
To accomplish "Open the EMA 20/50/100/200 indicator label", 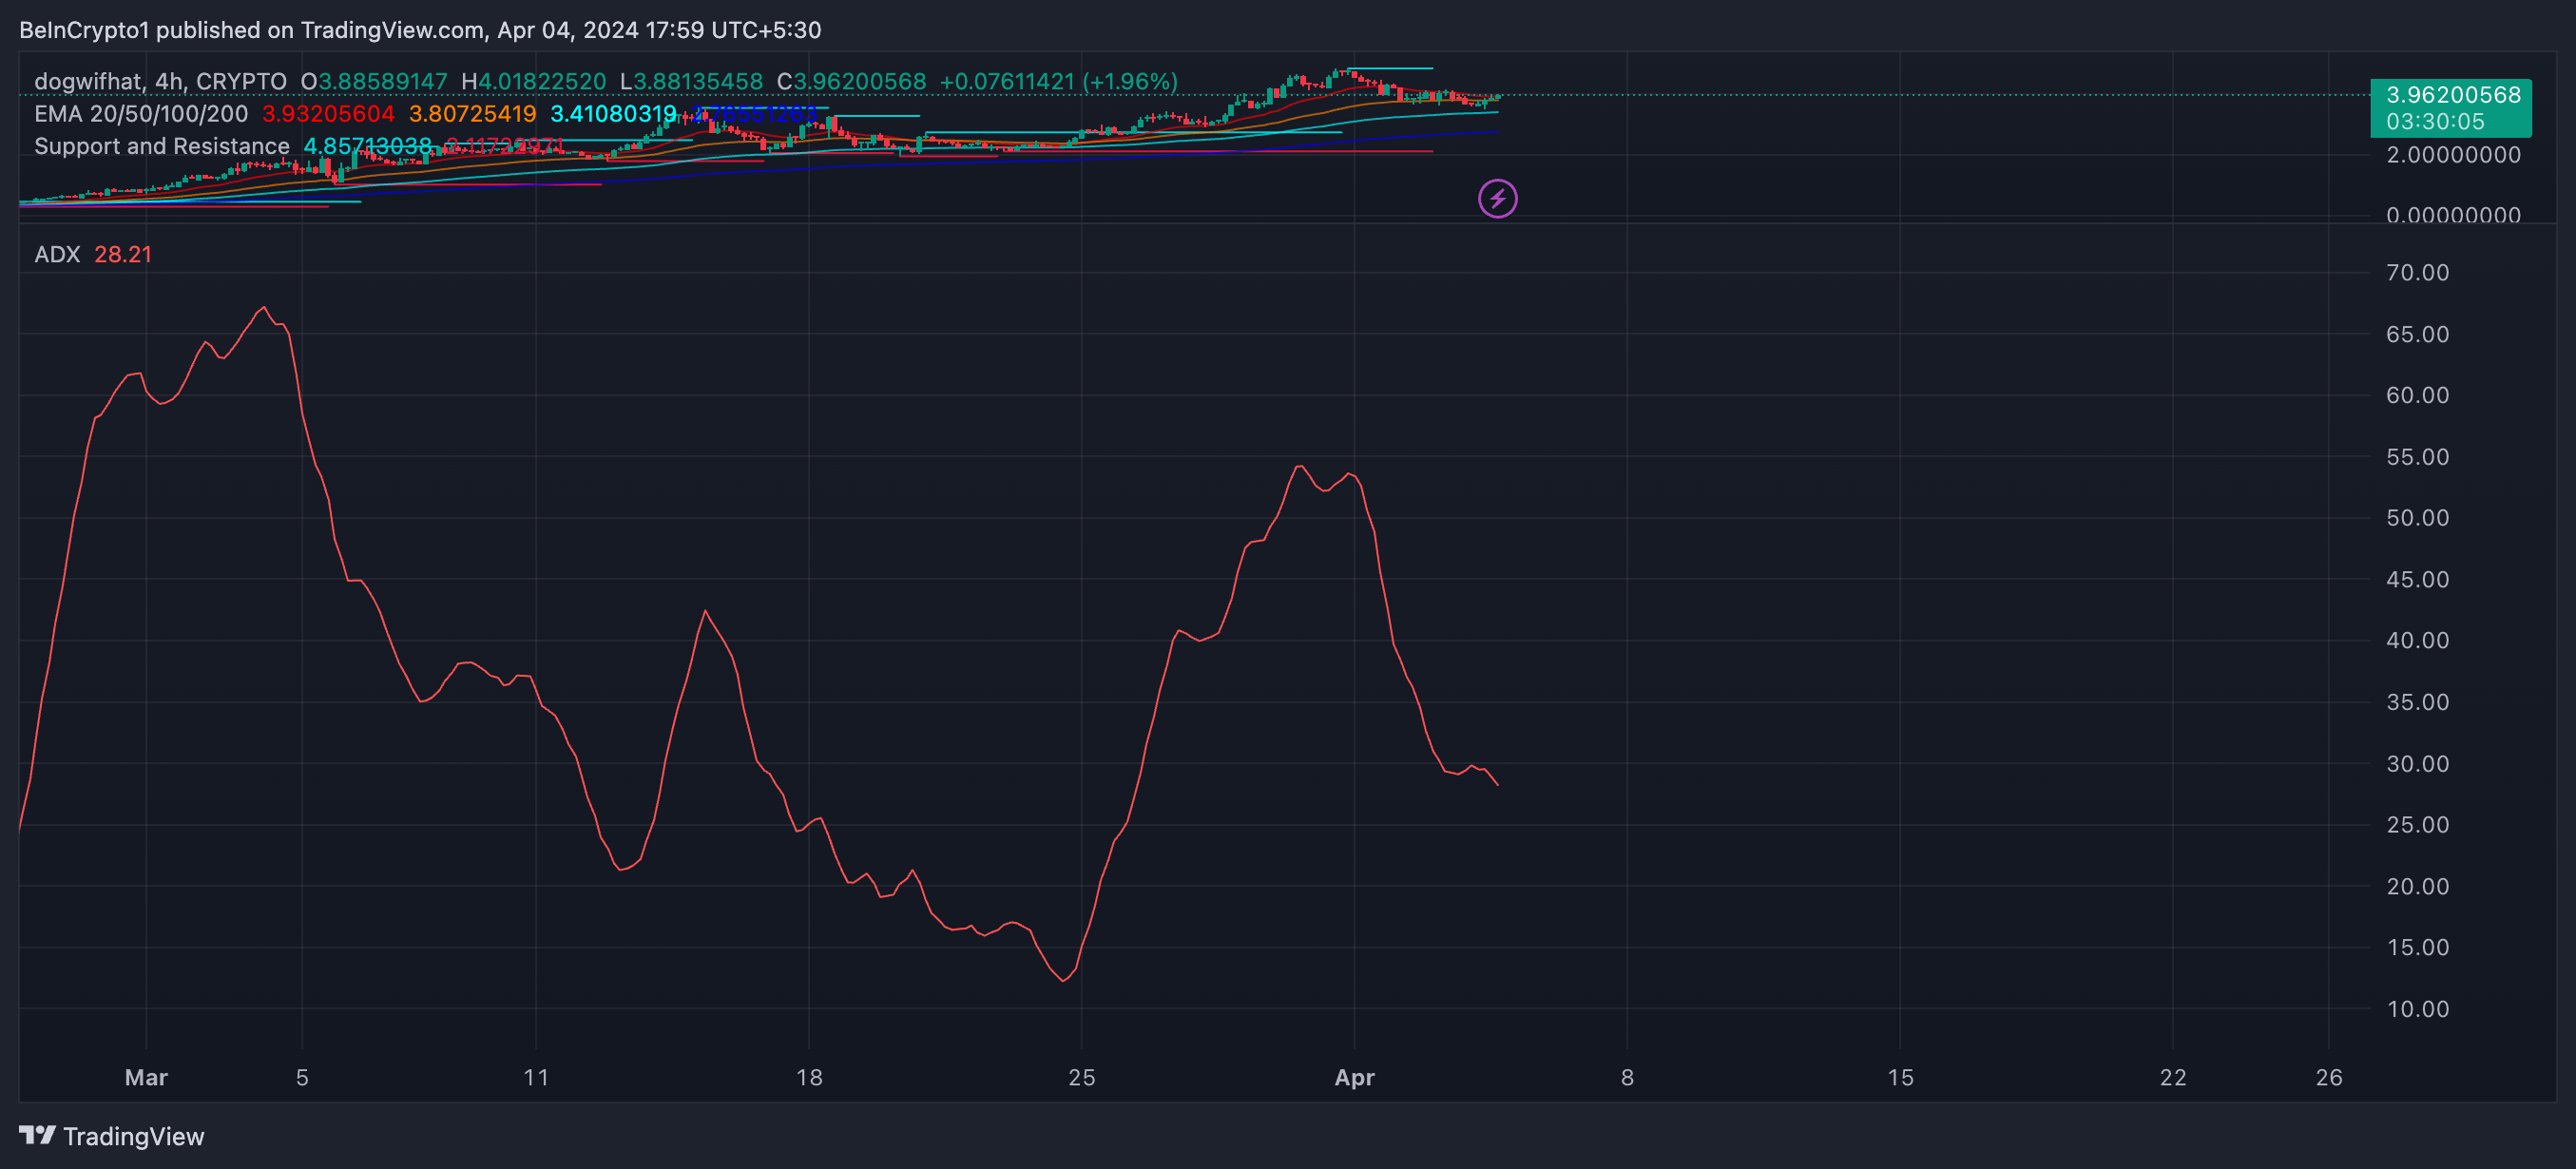I will [141, 114].
